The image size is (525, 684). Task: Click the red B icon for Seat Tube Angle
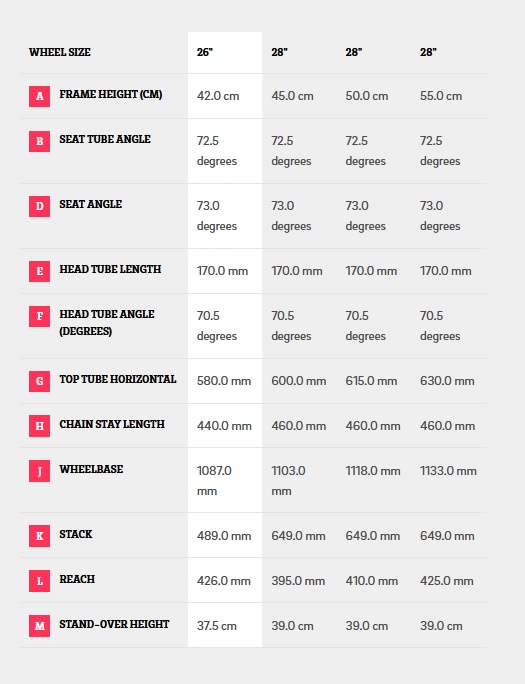point(39,141)
